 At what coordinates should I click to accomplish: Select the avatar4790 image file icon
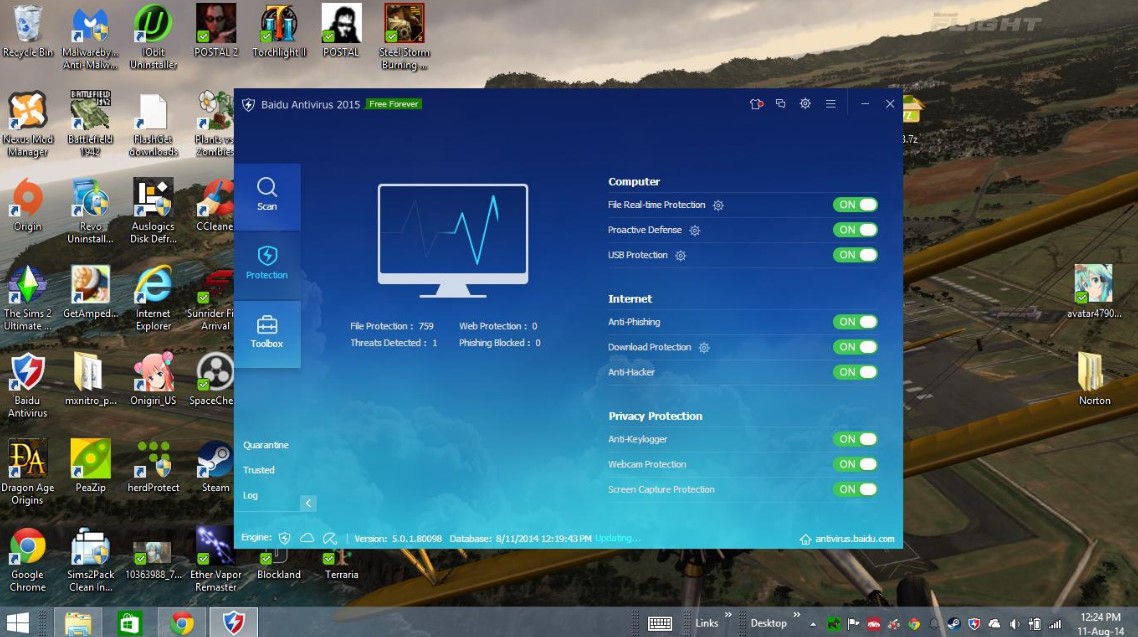1094,292
